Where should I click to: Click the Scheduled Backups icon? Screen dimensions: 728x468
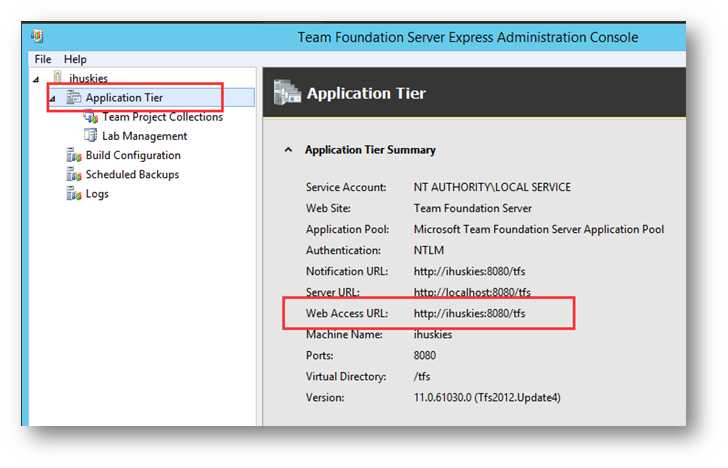[x=73, y=174]
